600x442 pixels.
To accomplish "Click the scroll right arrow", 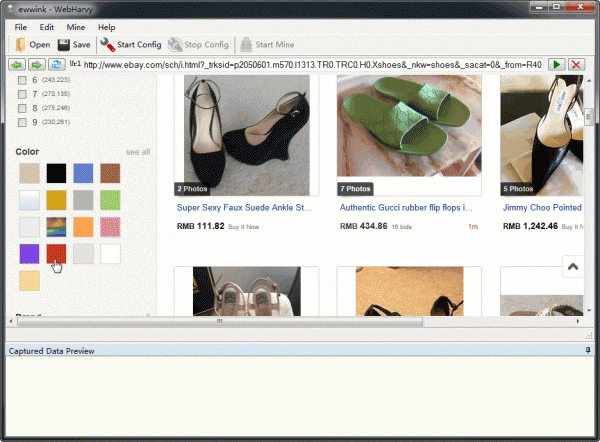I will [x=577, y=321].
